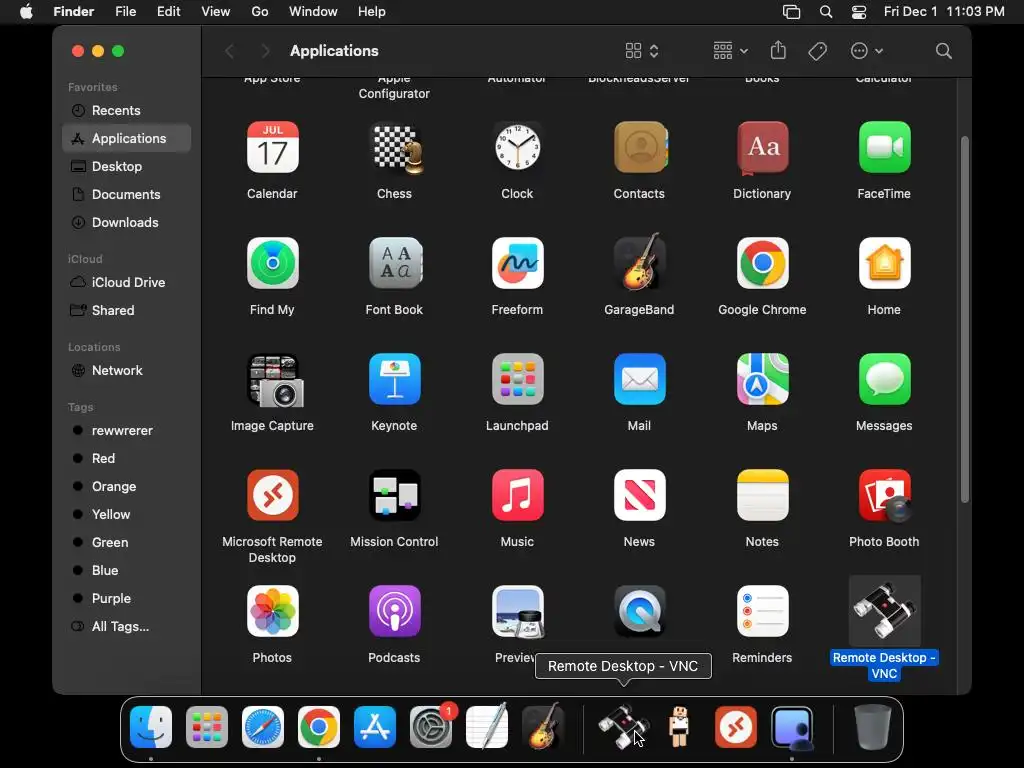Open the Go menu
Viewport: 1024px width, 768px height.
pyautogui.click(x=260, y=12)
